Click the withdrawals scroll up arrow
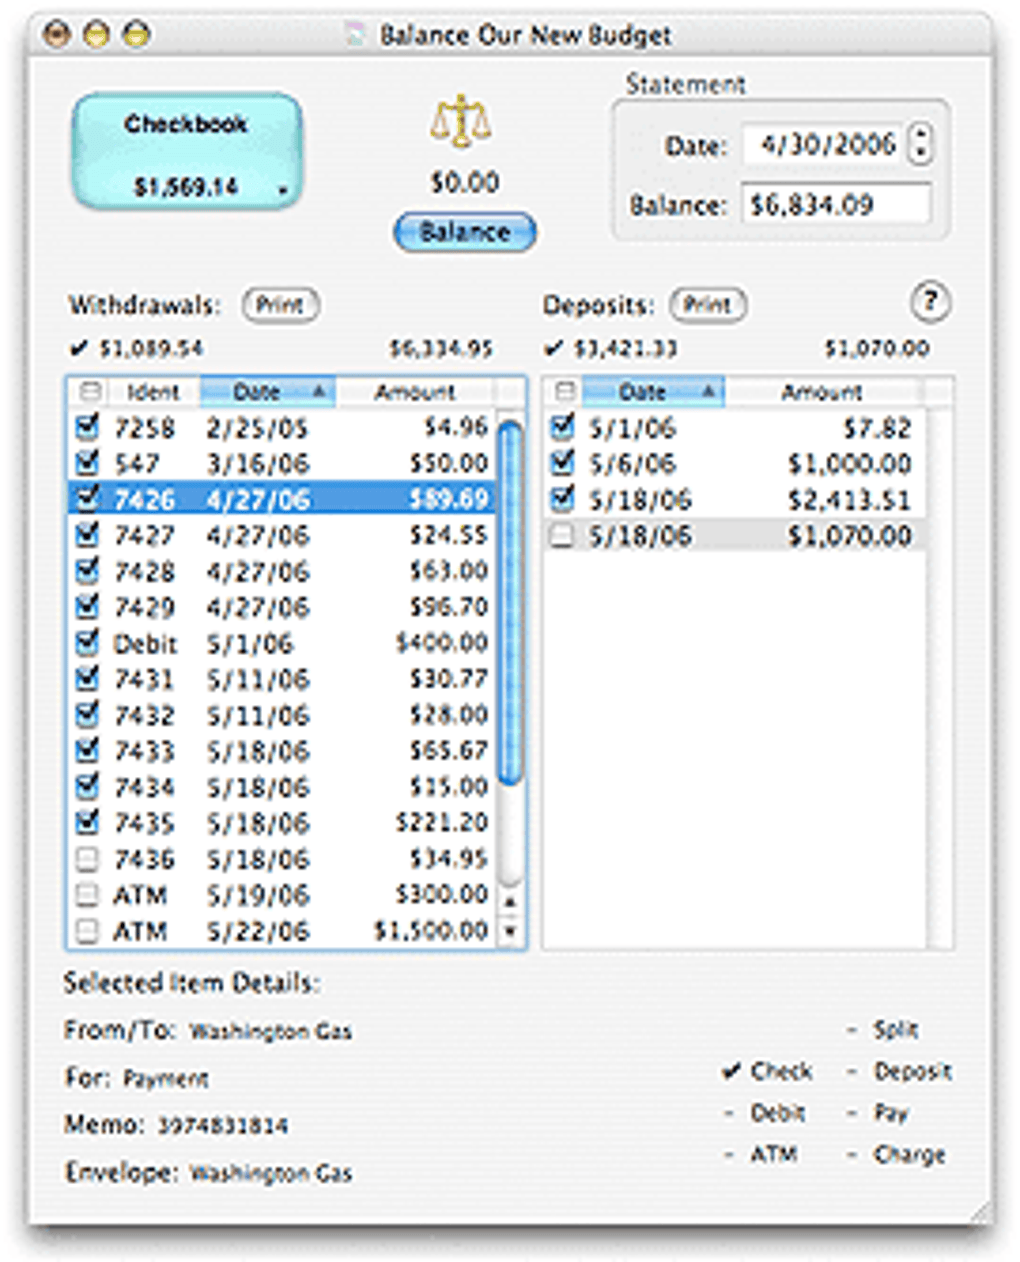 coord(510,902)
